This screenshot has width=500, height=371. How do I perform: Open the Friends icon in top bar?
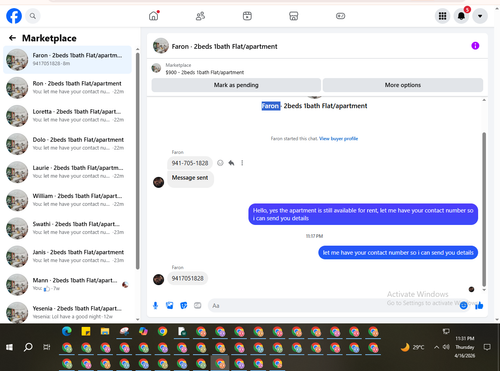(200, 16)
